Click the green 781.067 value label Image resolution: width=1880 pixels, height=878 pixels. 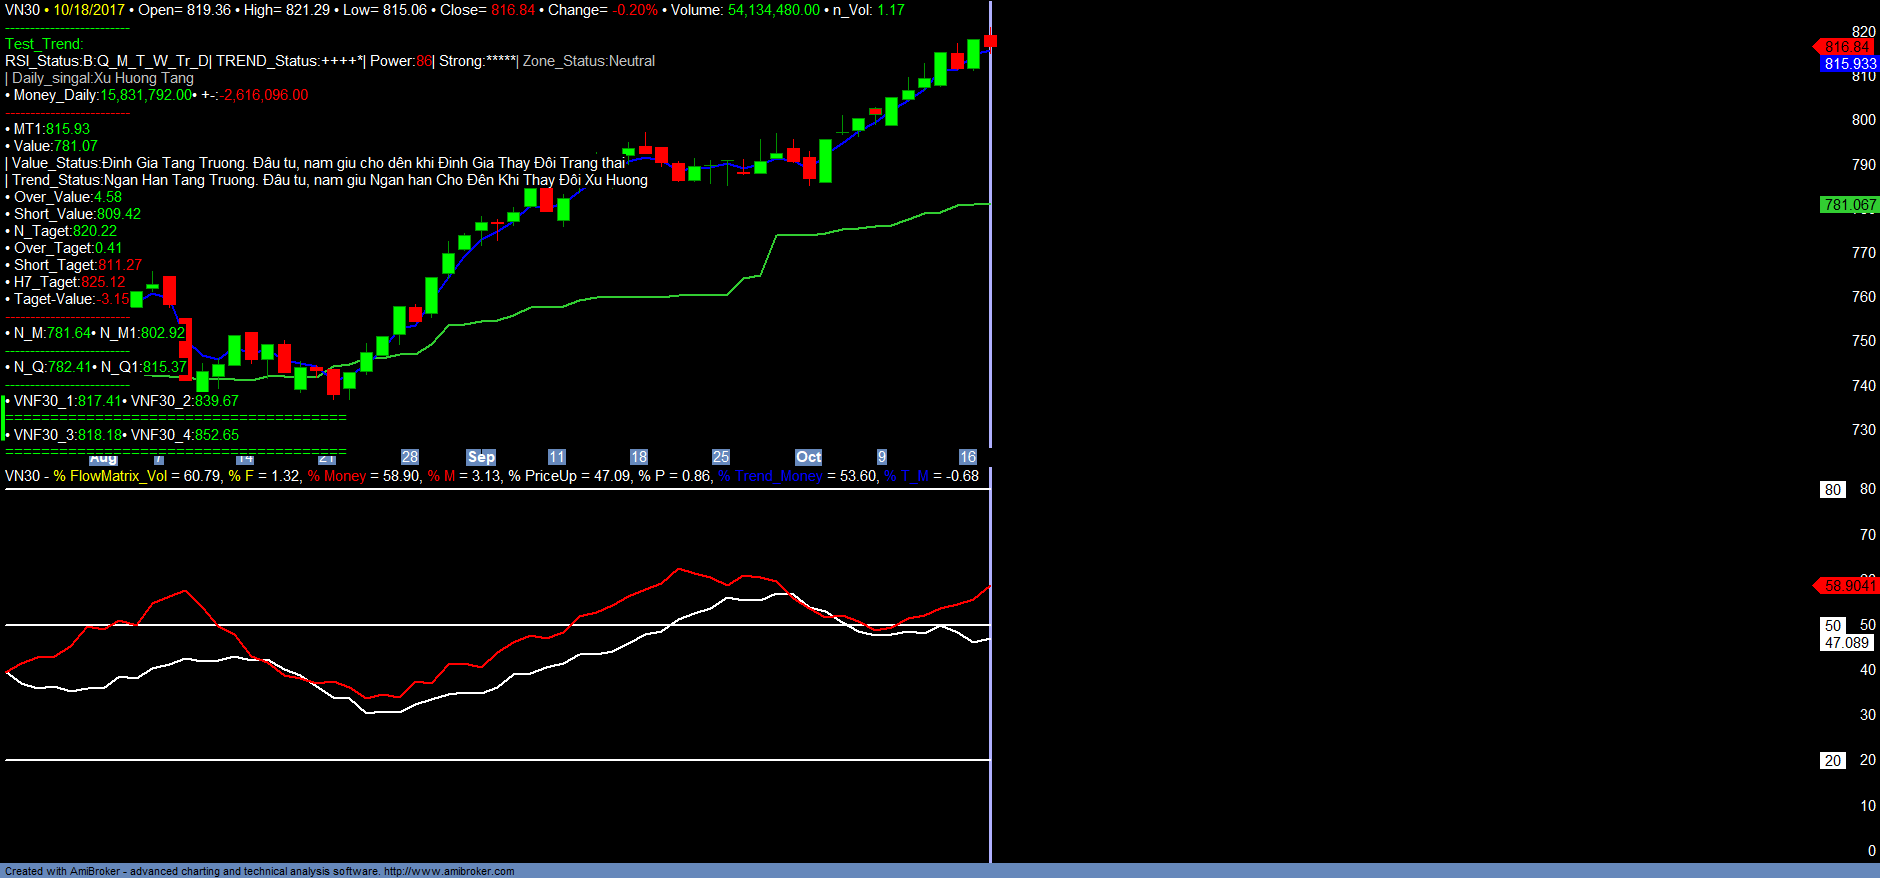[x=1849, y=205]
